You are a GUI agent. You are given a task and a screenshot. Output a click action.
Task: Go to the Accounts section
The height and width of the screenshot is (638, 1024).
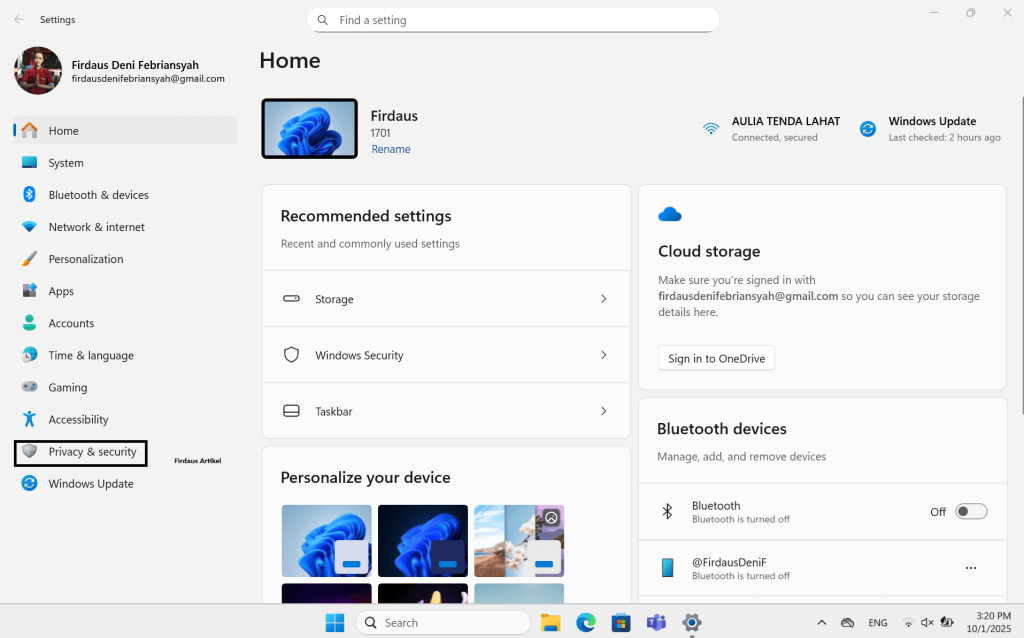(71, 323)
